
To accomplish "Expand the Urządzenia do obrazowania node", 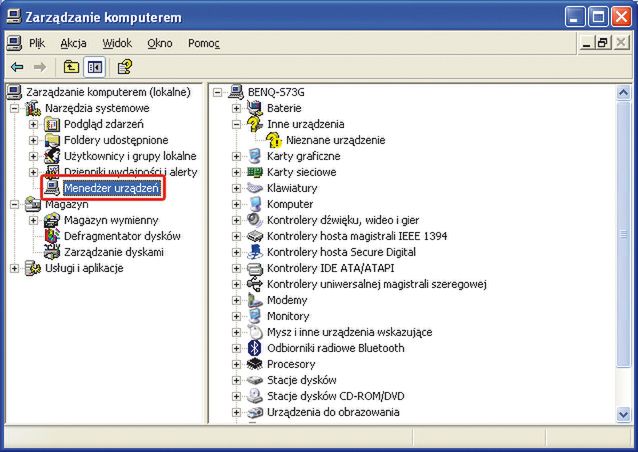I will 236,412.
